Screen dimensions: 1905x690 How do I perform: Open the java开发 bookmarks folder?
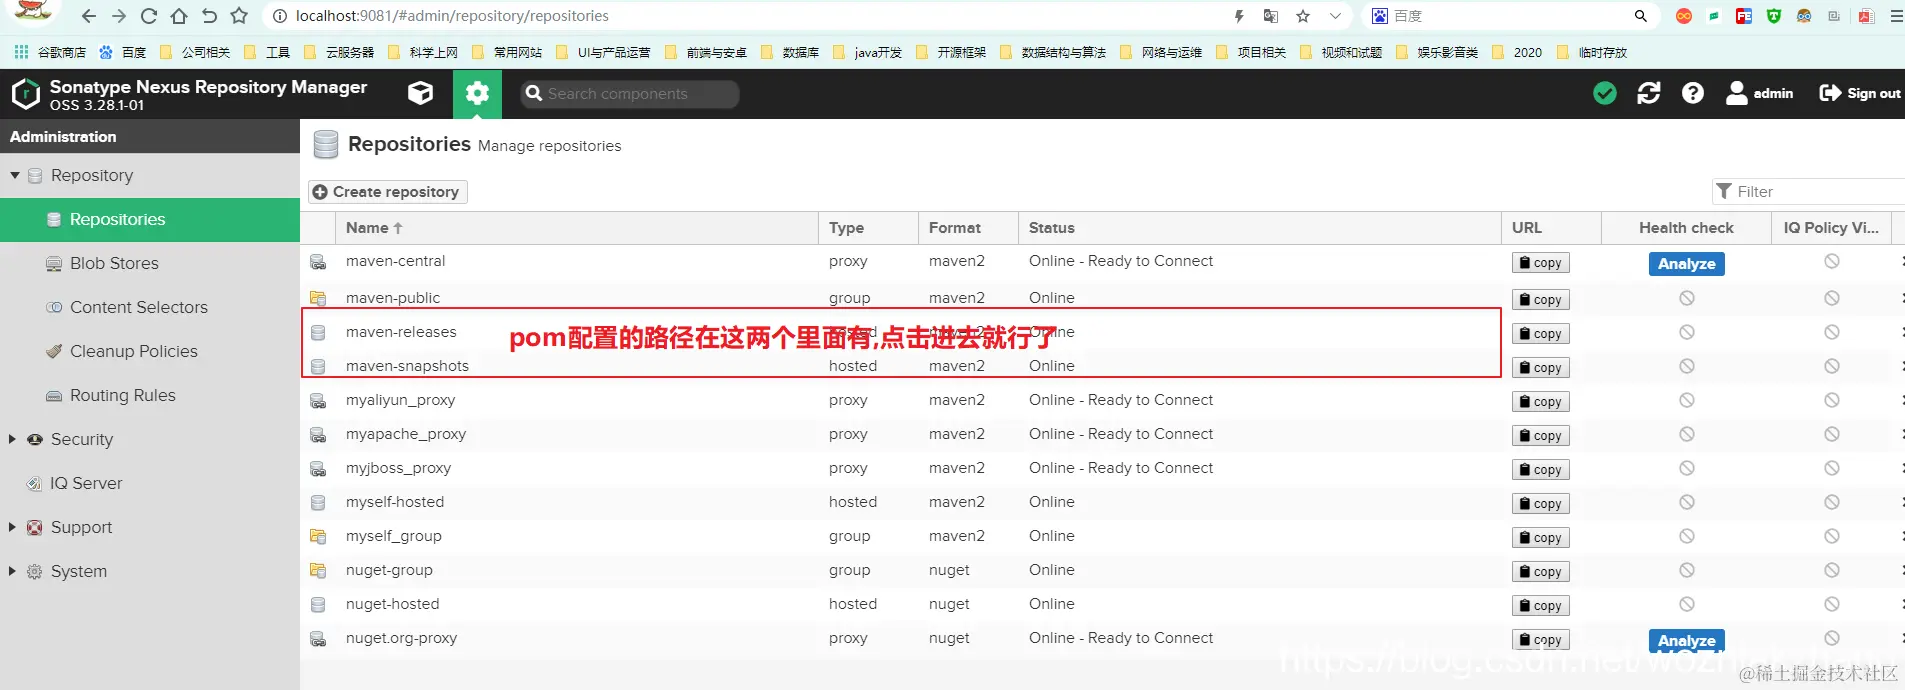coord(867,52)
